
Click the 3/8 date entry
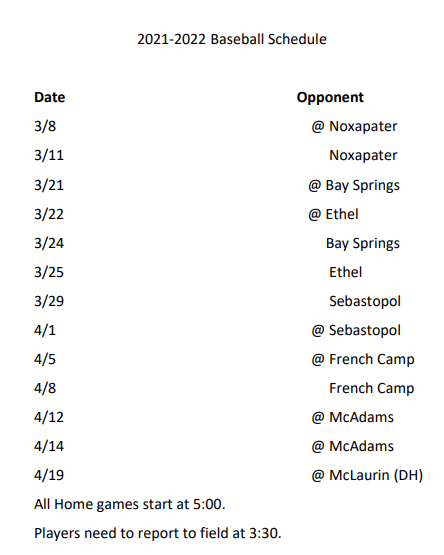[x=45, y=126]
